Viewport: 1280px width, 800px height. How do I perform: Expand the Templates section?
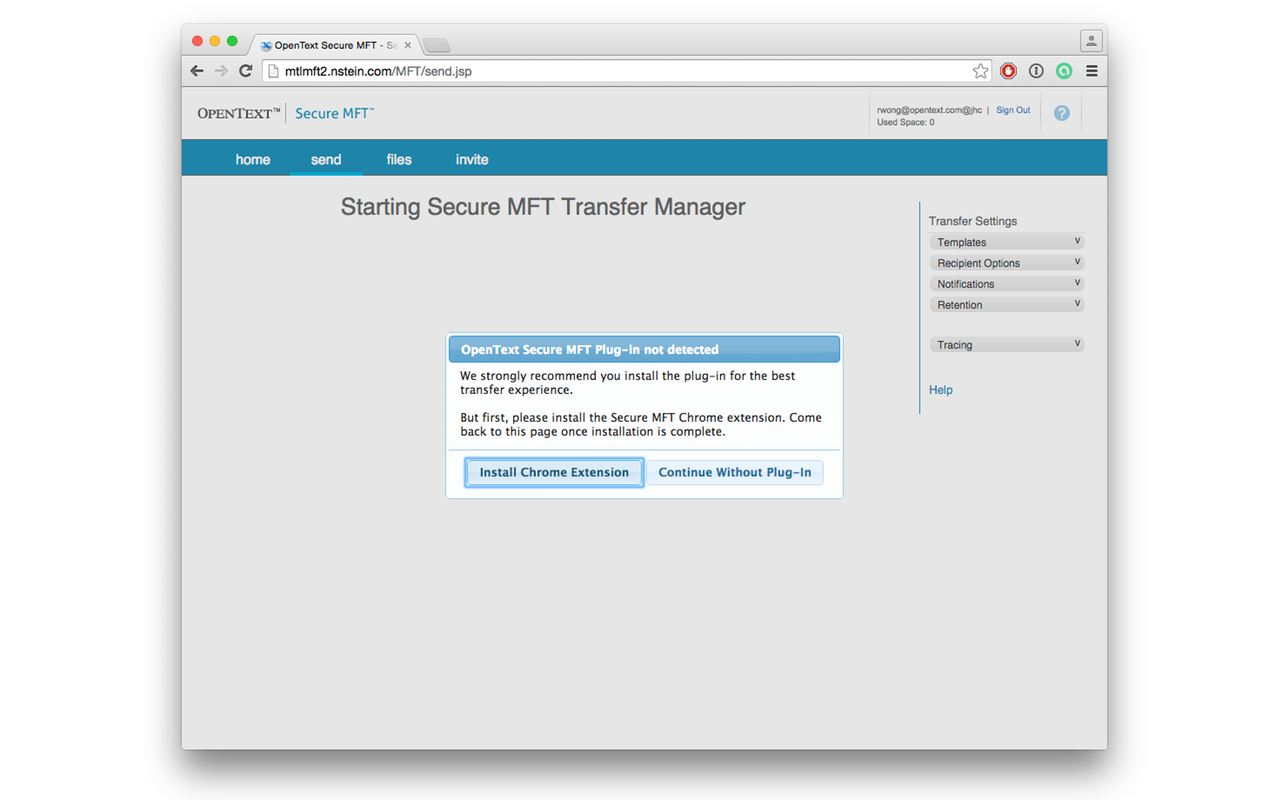1006,242
